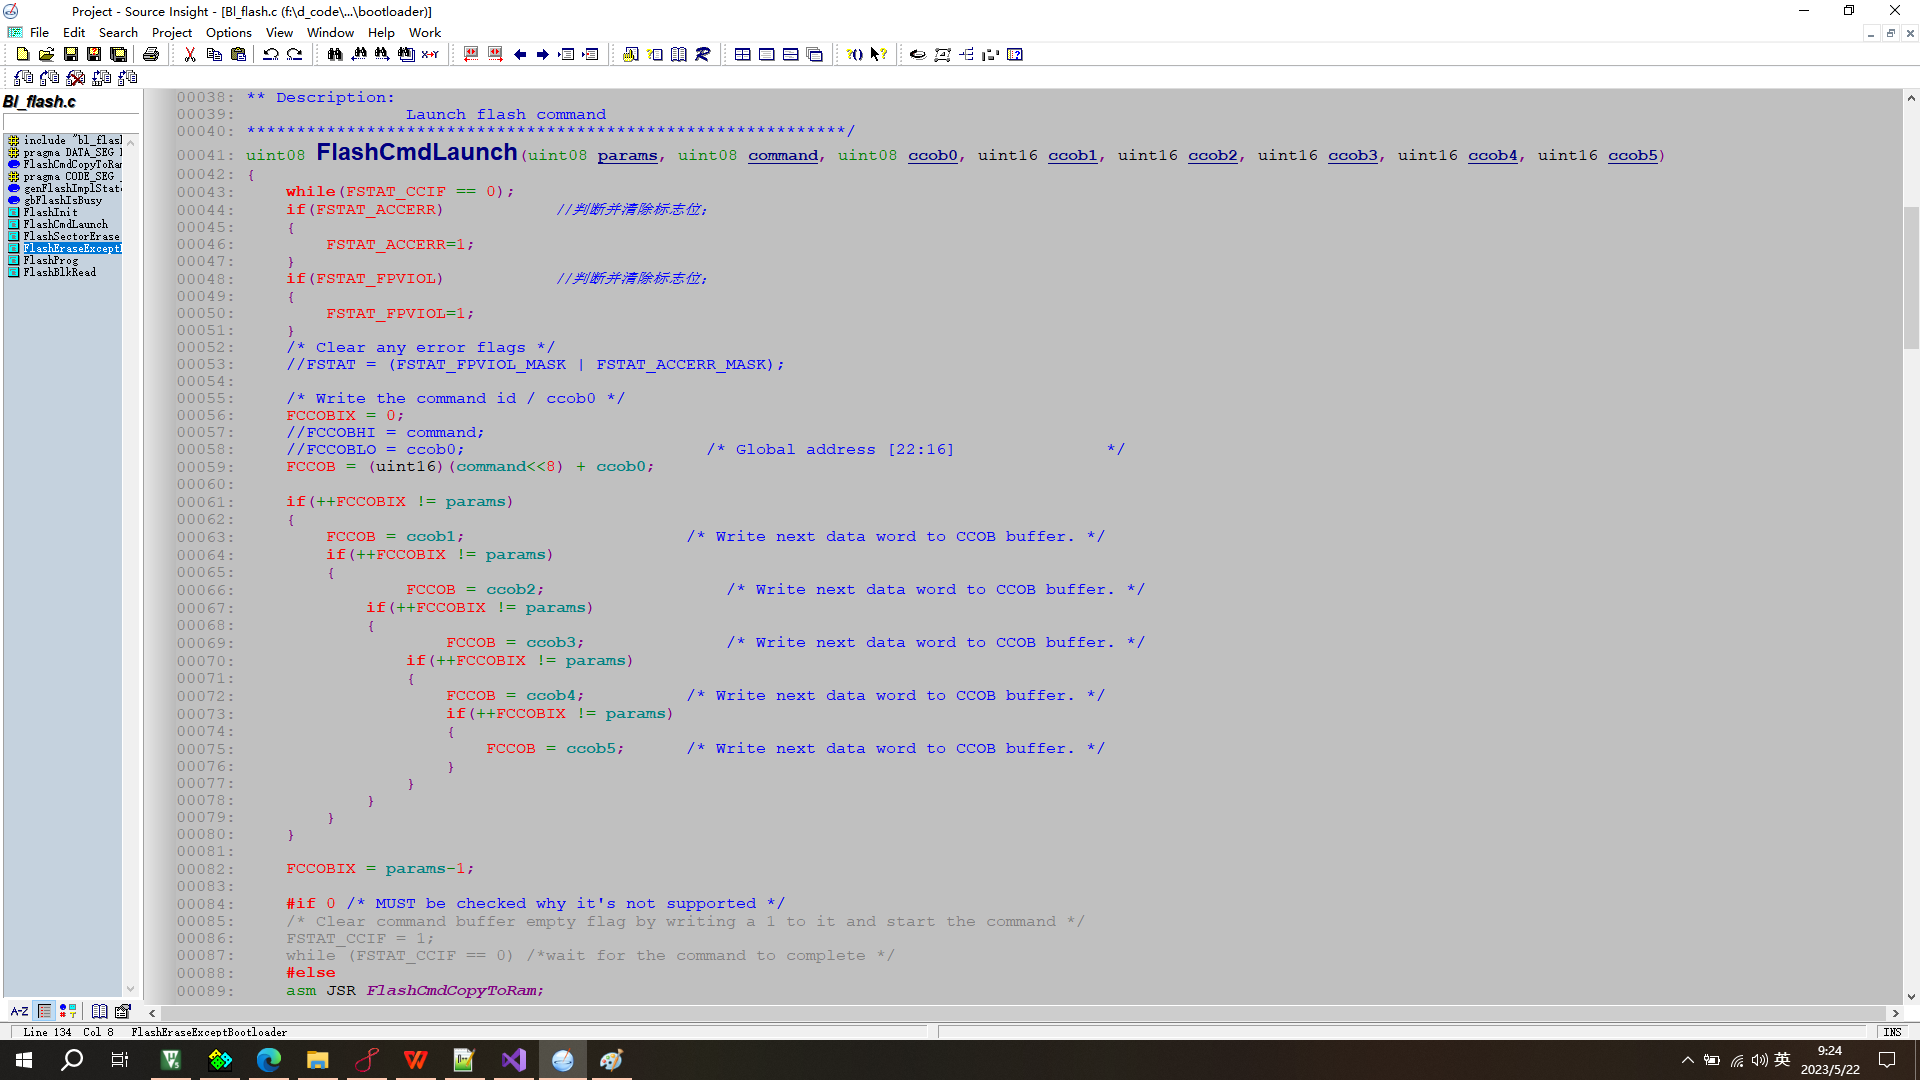Image resolution: width=1920 pixels, height=1080 pixels.
Task: Open Visual Studio from taskbar
Action: (x=513, y=1060)
